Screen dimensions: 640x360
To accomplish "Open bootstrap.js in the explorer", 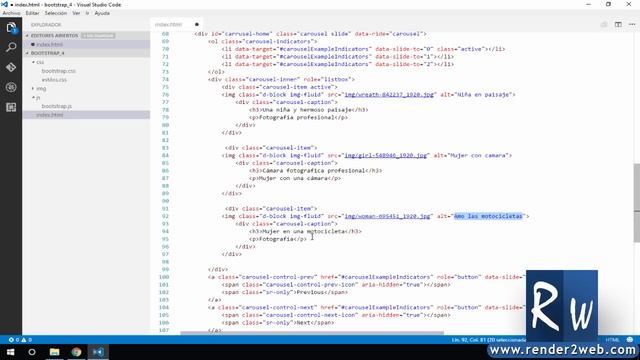I will click(x=56, y=106).
